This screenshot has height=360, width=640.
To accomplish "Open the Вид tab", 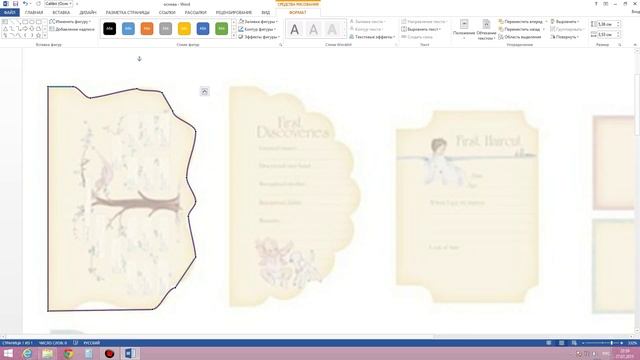I will tap(266, 13).
